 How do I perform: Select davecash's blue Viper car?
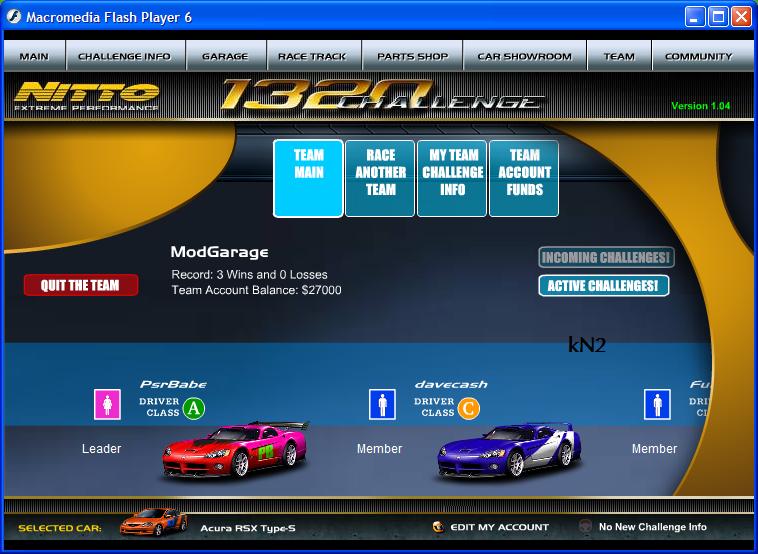(510, 452)
